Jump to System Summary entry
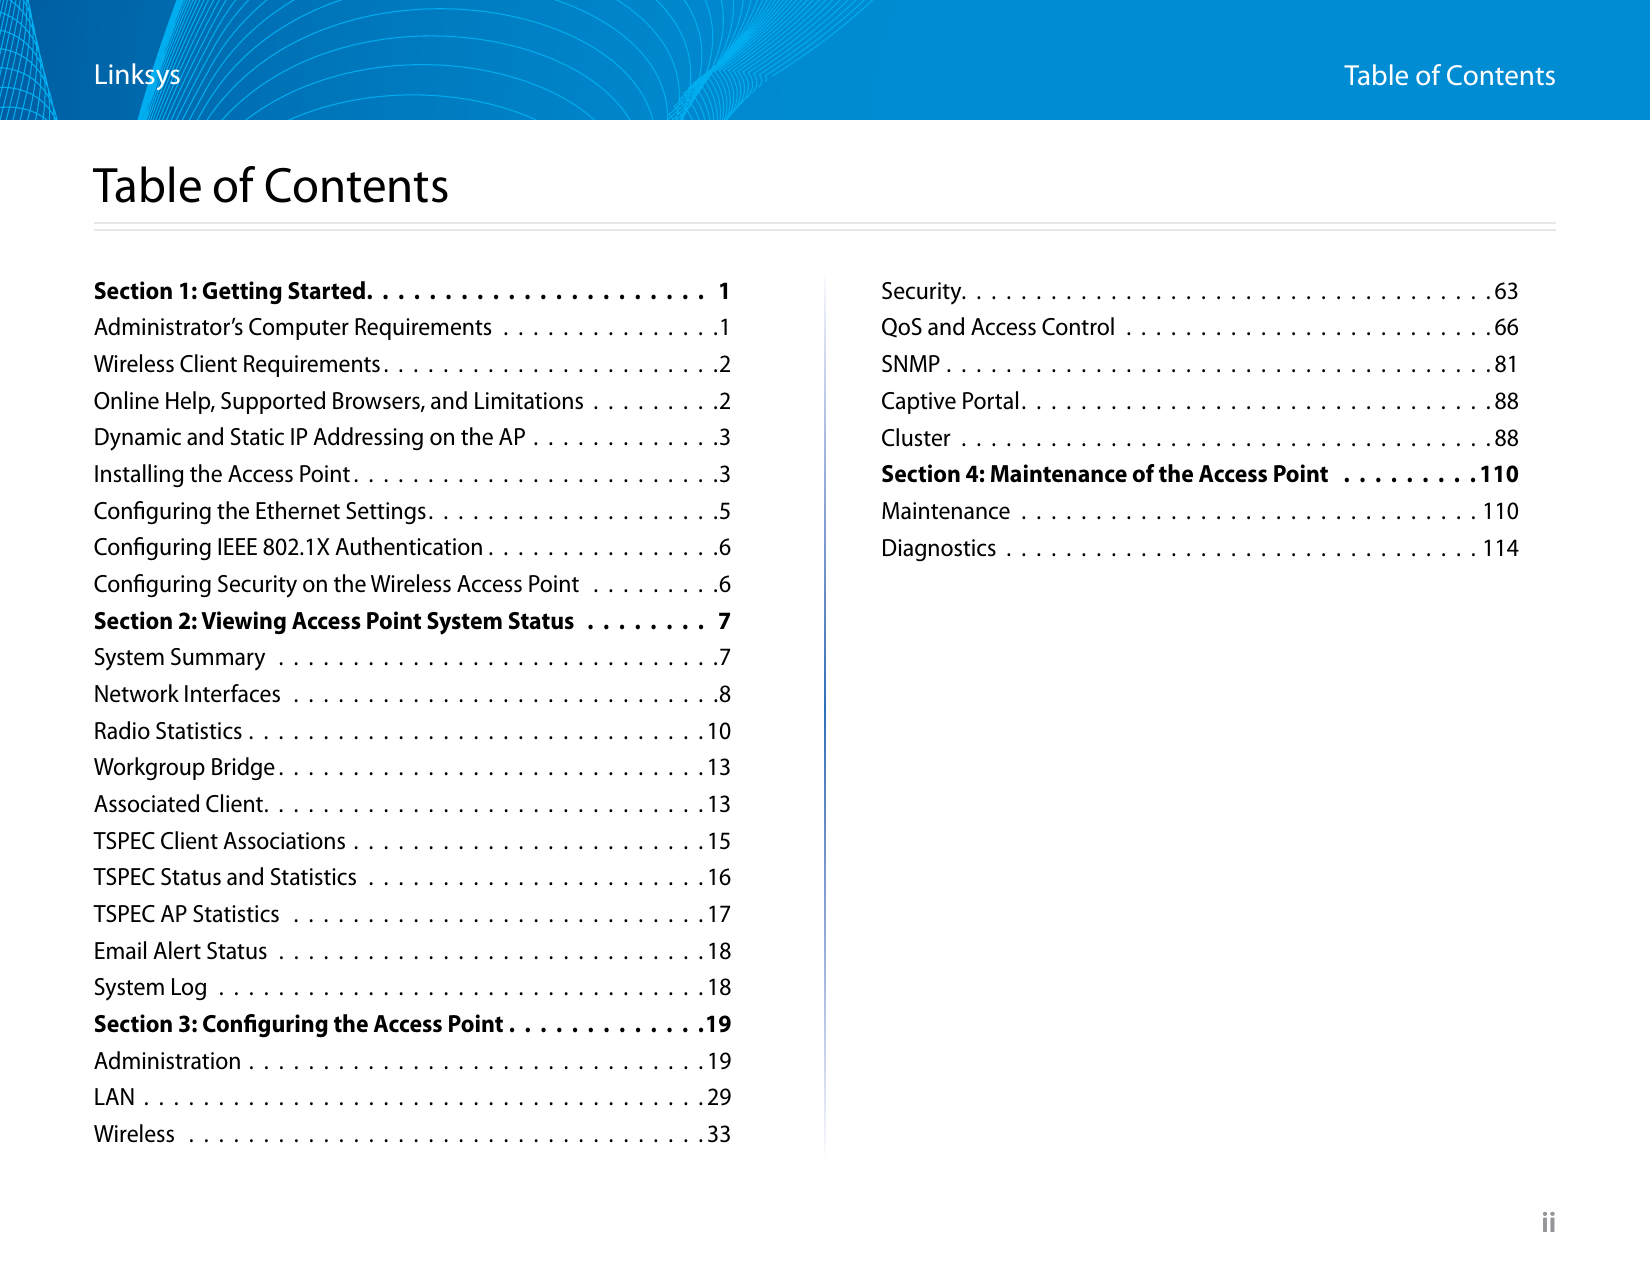Viewport: 1651px width, 1275px height. [x=412, y=658]
